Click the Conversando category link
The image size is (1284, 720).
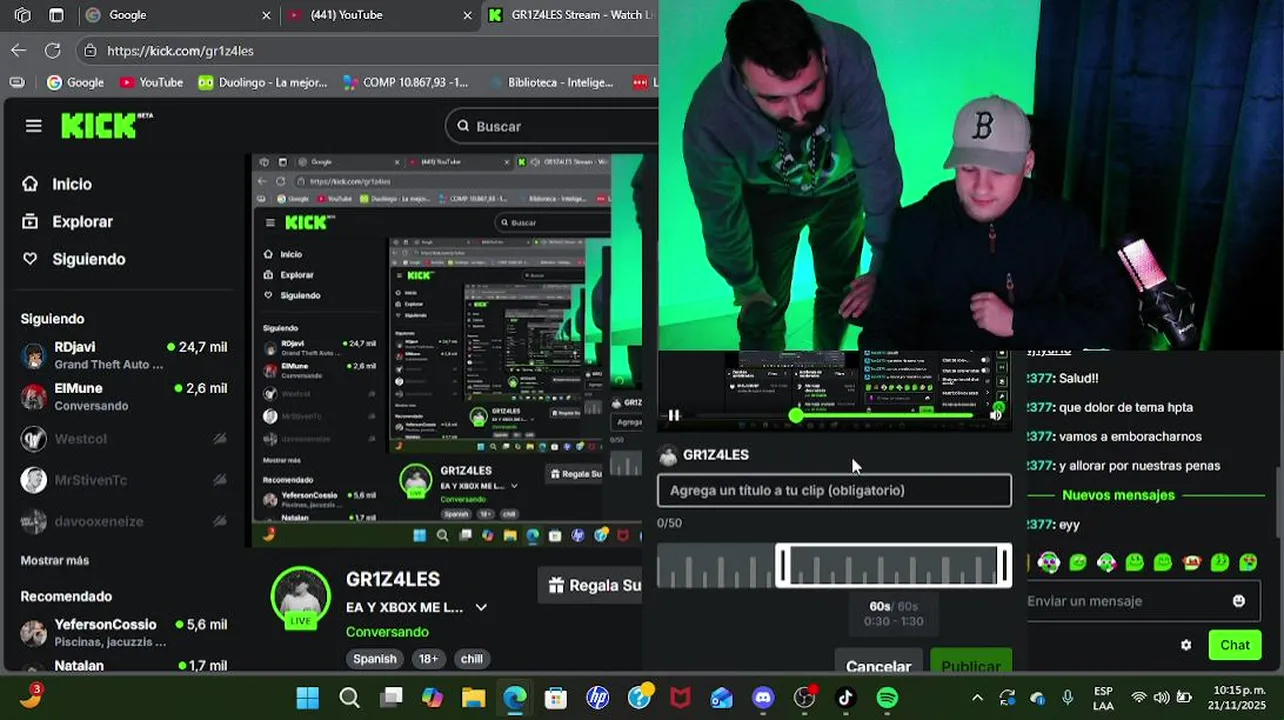(387, 632)
